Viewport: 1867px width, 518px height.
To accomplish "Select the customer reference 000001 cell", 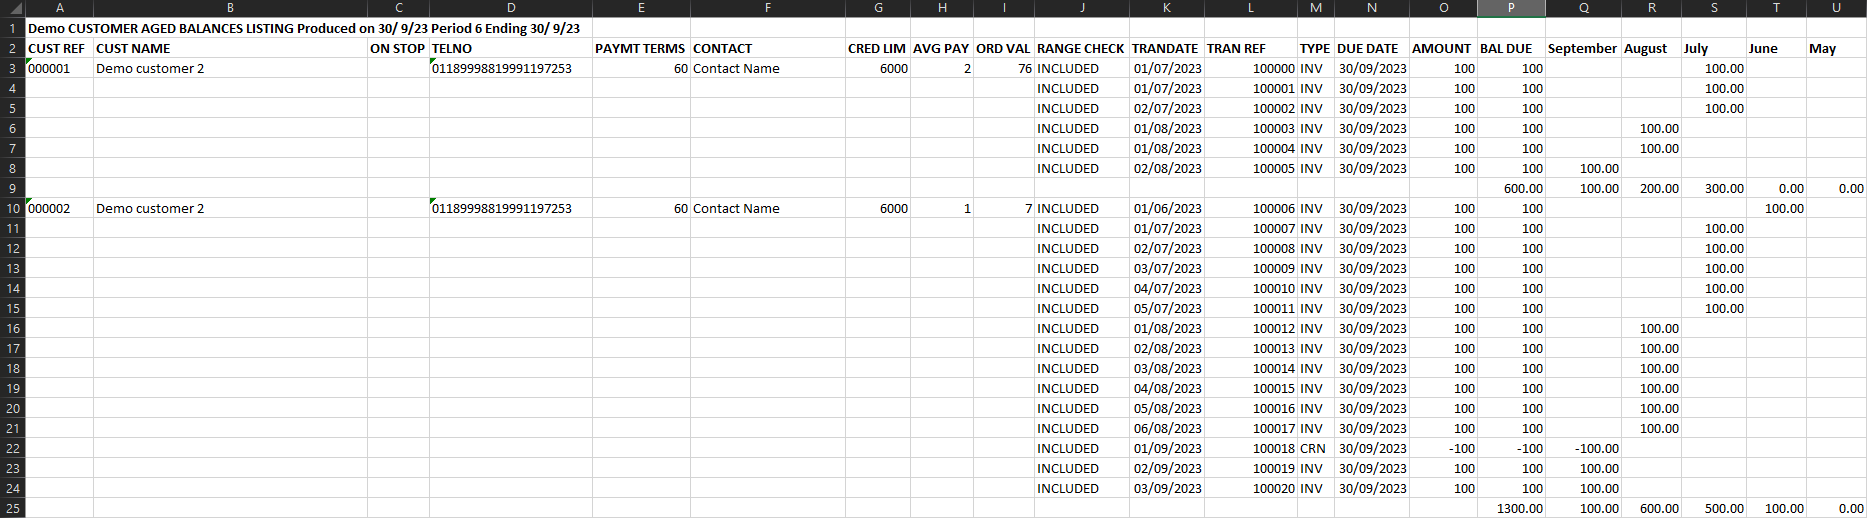I will [50, 68].
